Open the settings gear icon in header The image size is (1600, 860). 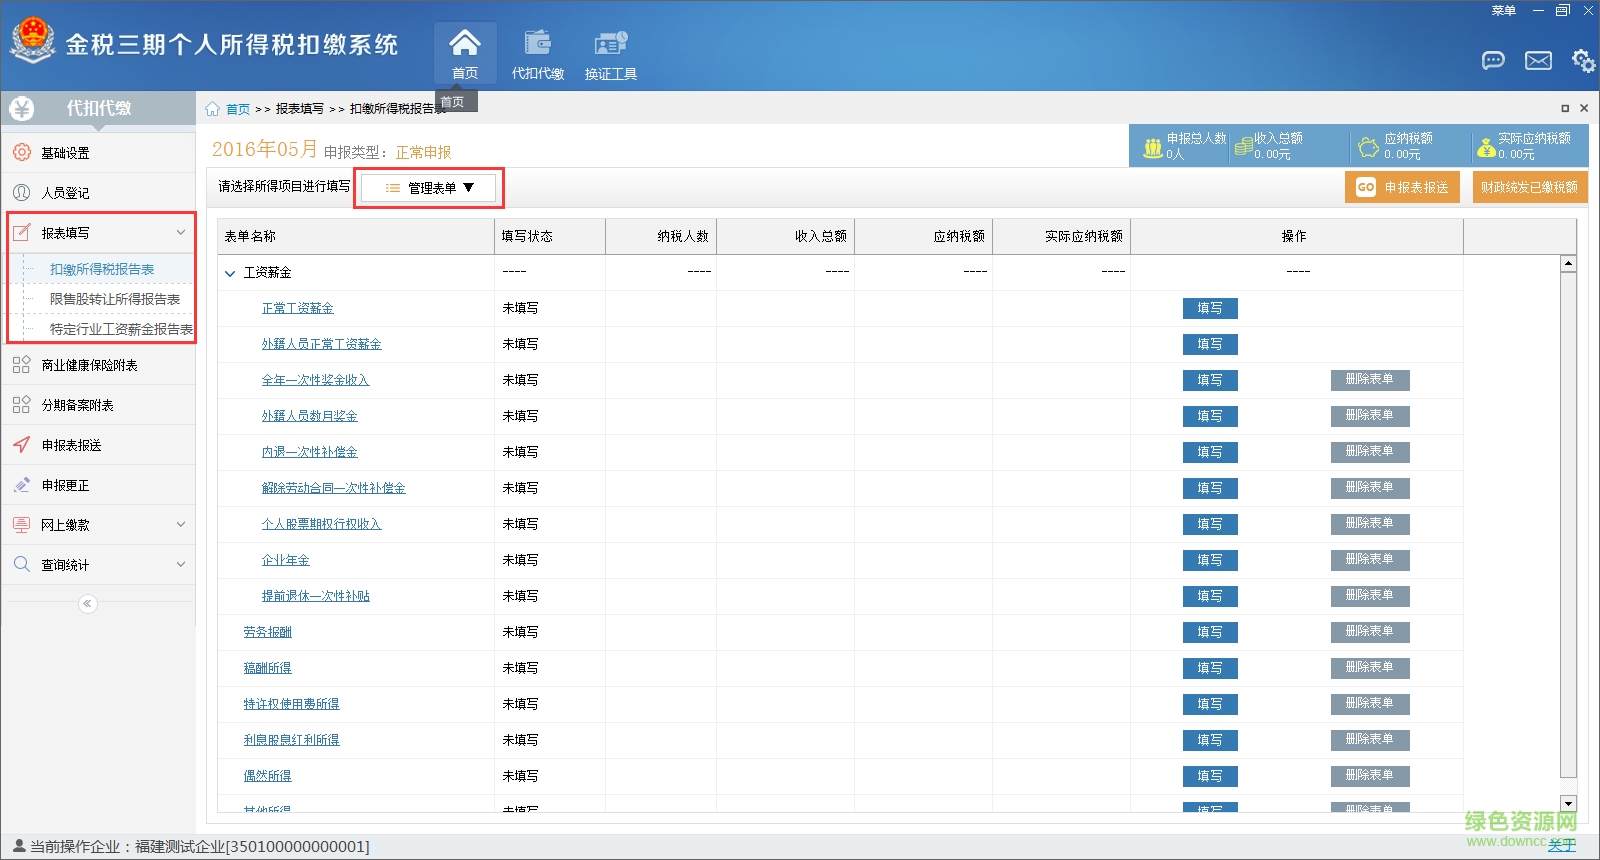pos(1582,61)
